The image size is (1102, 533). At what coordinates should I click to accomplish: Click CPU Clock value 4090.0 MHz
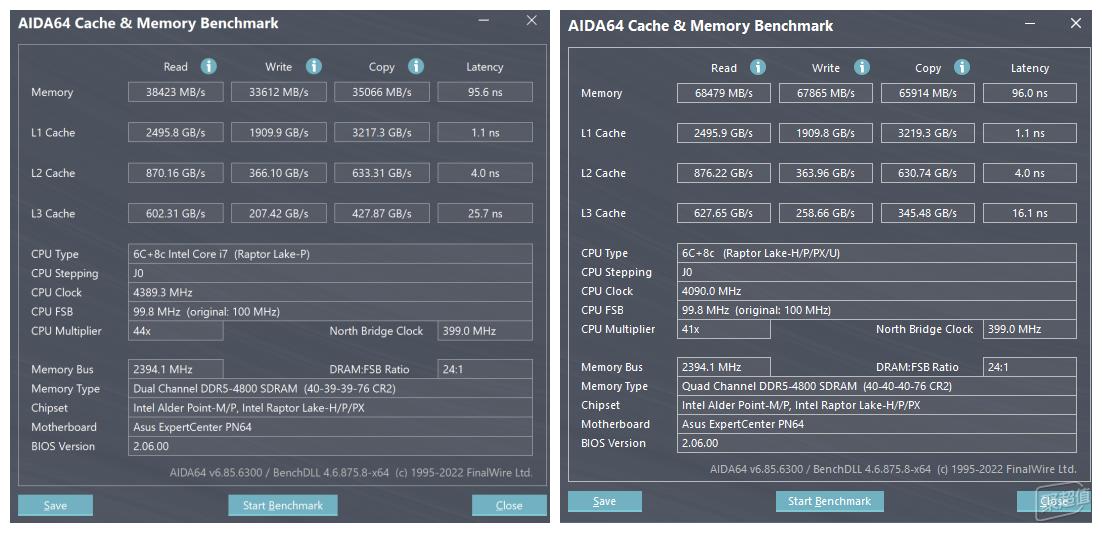click(x=877, y=291)
